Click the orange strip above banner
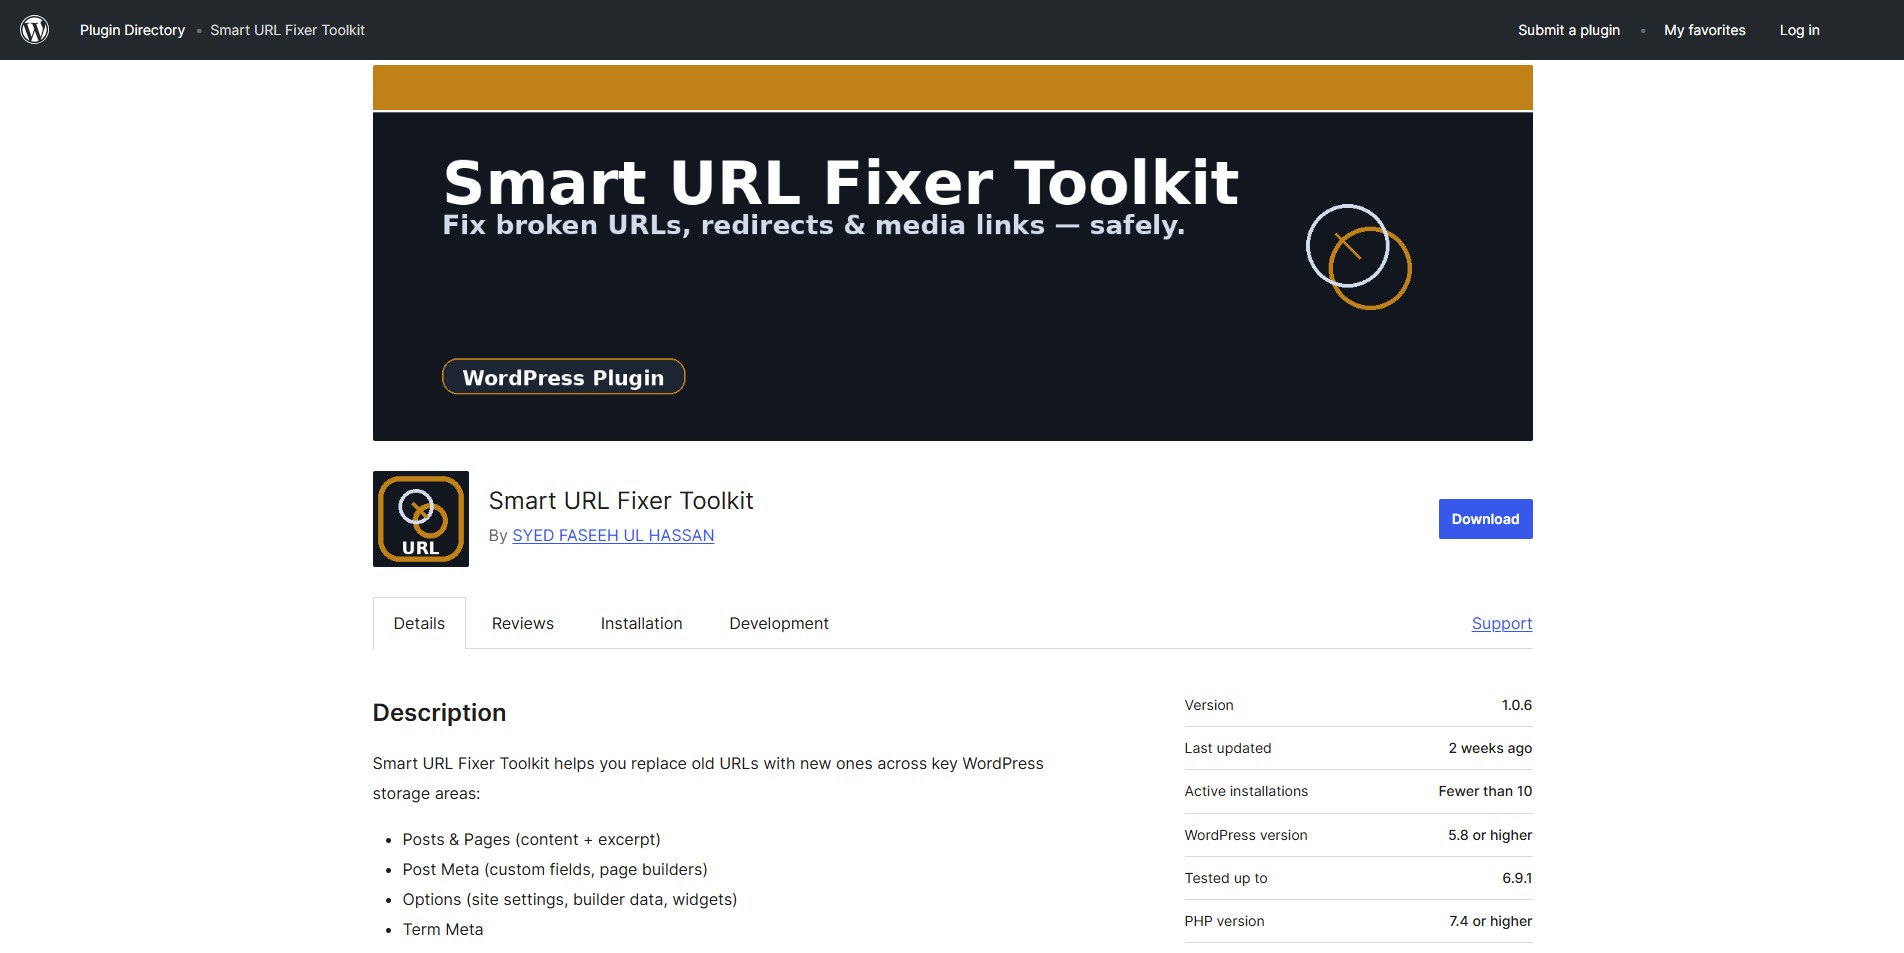The width and height of the screenshot is (1904, 953). [x=952, y=88]
